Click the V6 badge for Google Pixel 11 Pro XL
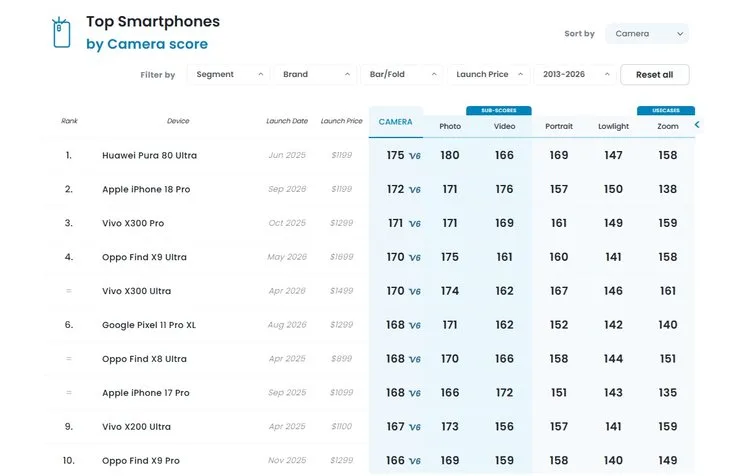 (415, 326)
